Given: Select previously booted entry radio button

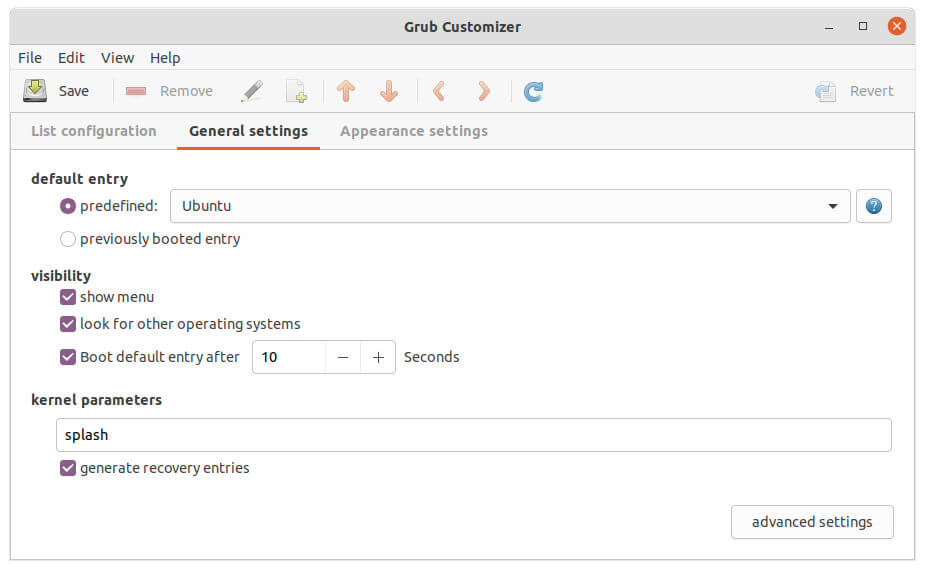Looking at the screenshot, I should point(68,239).
